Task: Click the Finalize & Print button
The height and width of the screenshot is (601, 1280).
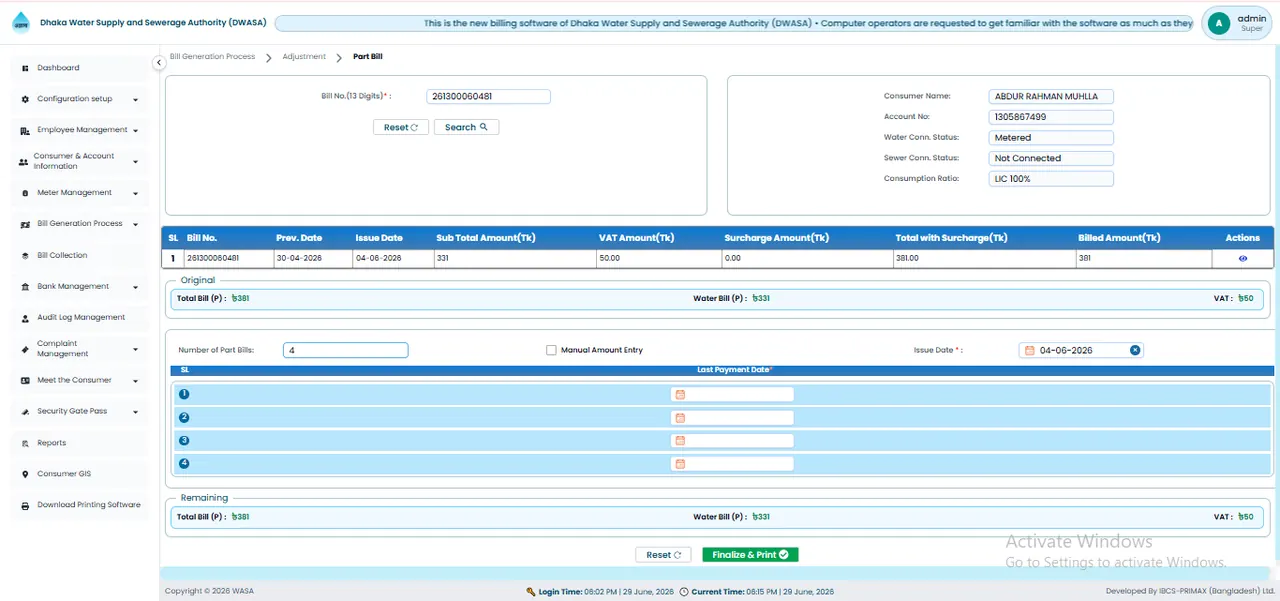Action: [x=750, y=555]
